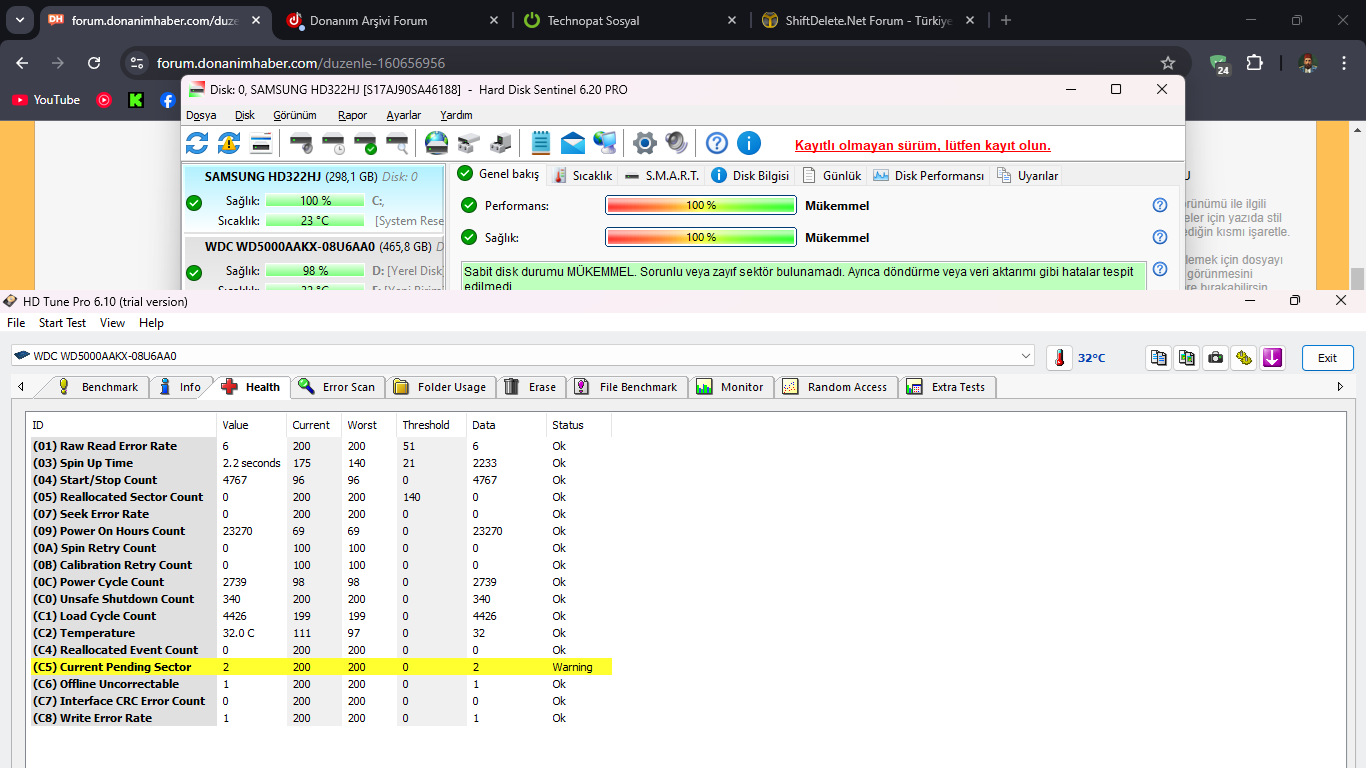Select the Current Pending Sector warning row
The image size is (1366, 768).
[x=320, y=667]
